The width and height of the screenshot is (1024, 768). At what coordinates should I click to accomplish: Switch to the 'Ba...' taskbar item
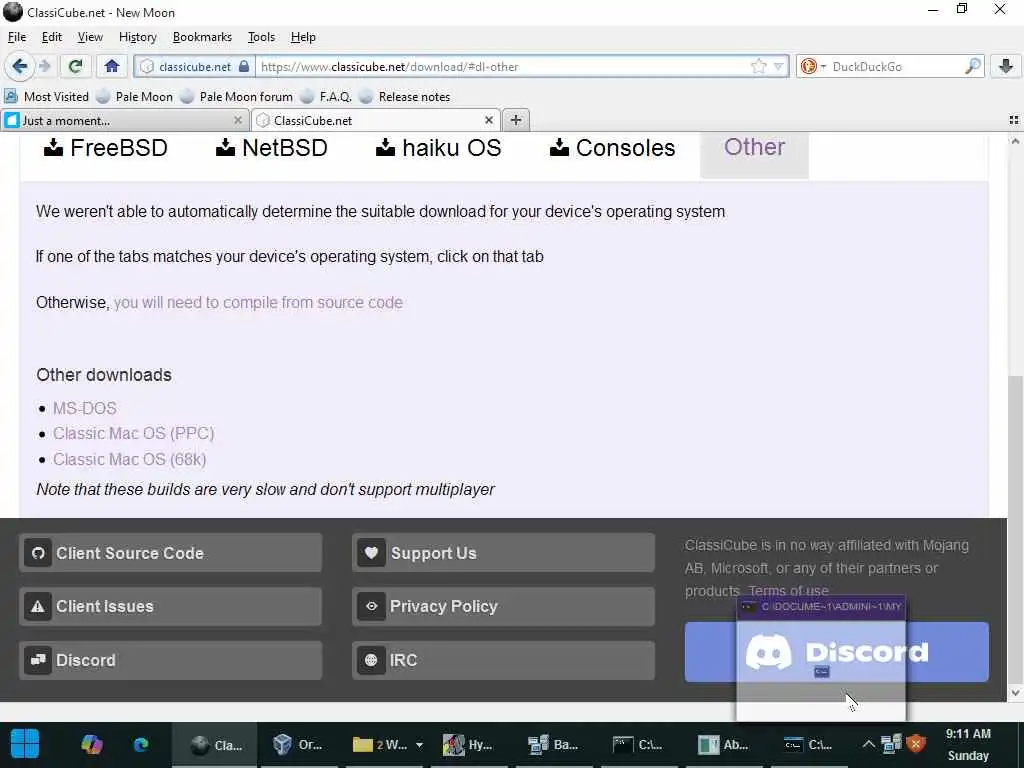point(554,744)
